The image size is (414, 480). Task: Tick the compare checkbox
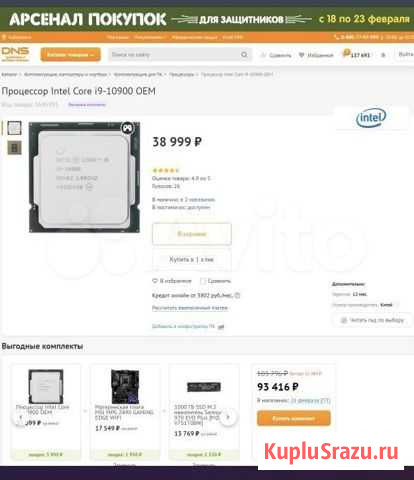point(203,281)
